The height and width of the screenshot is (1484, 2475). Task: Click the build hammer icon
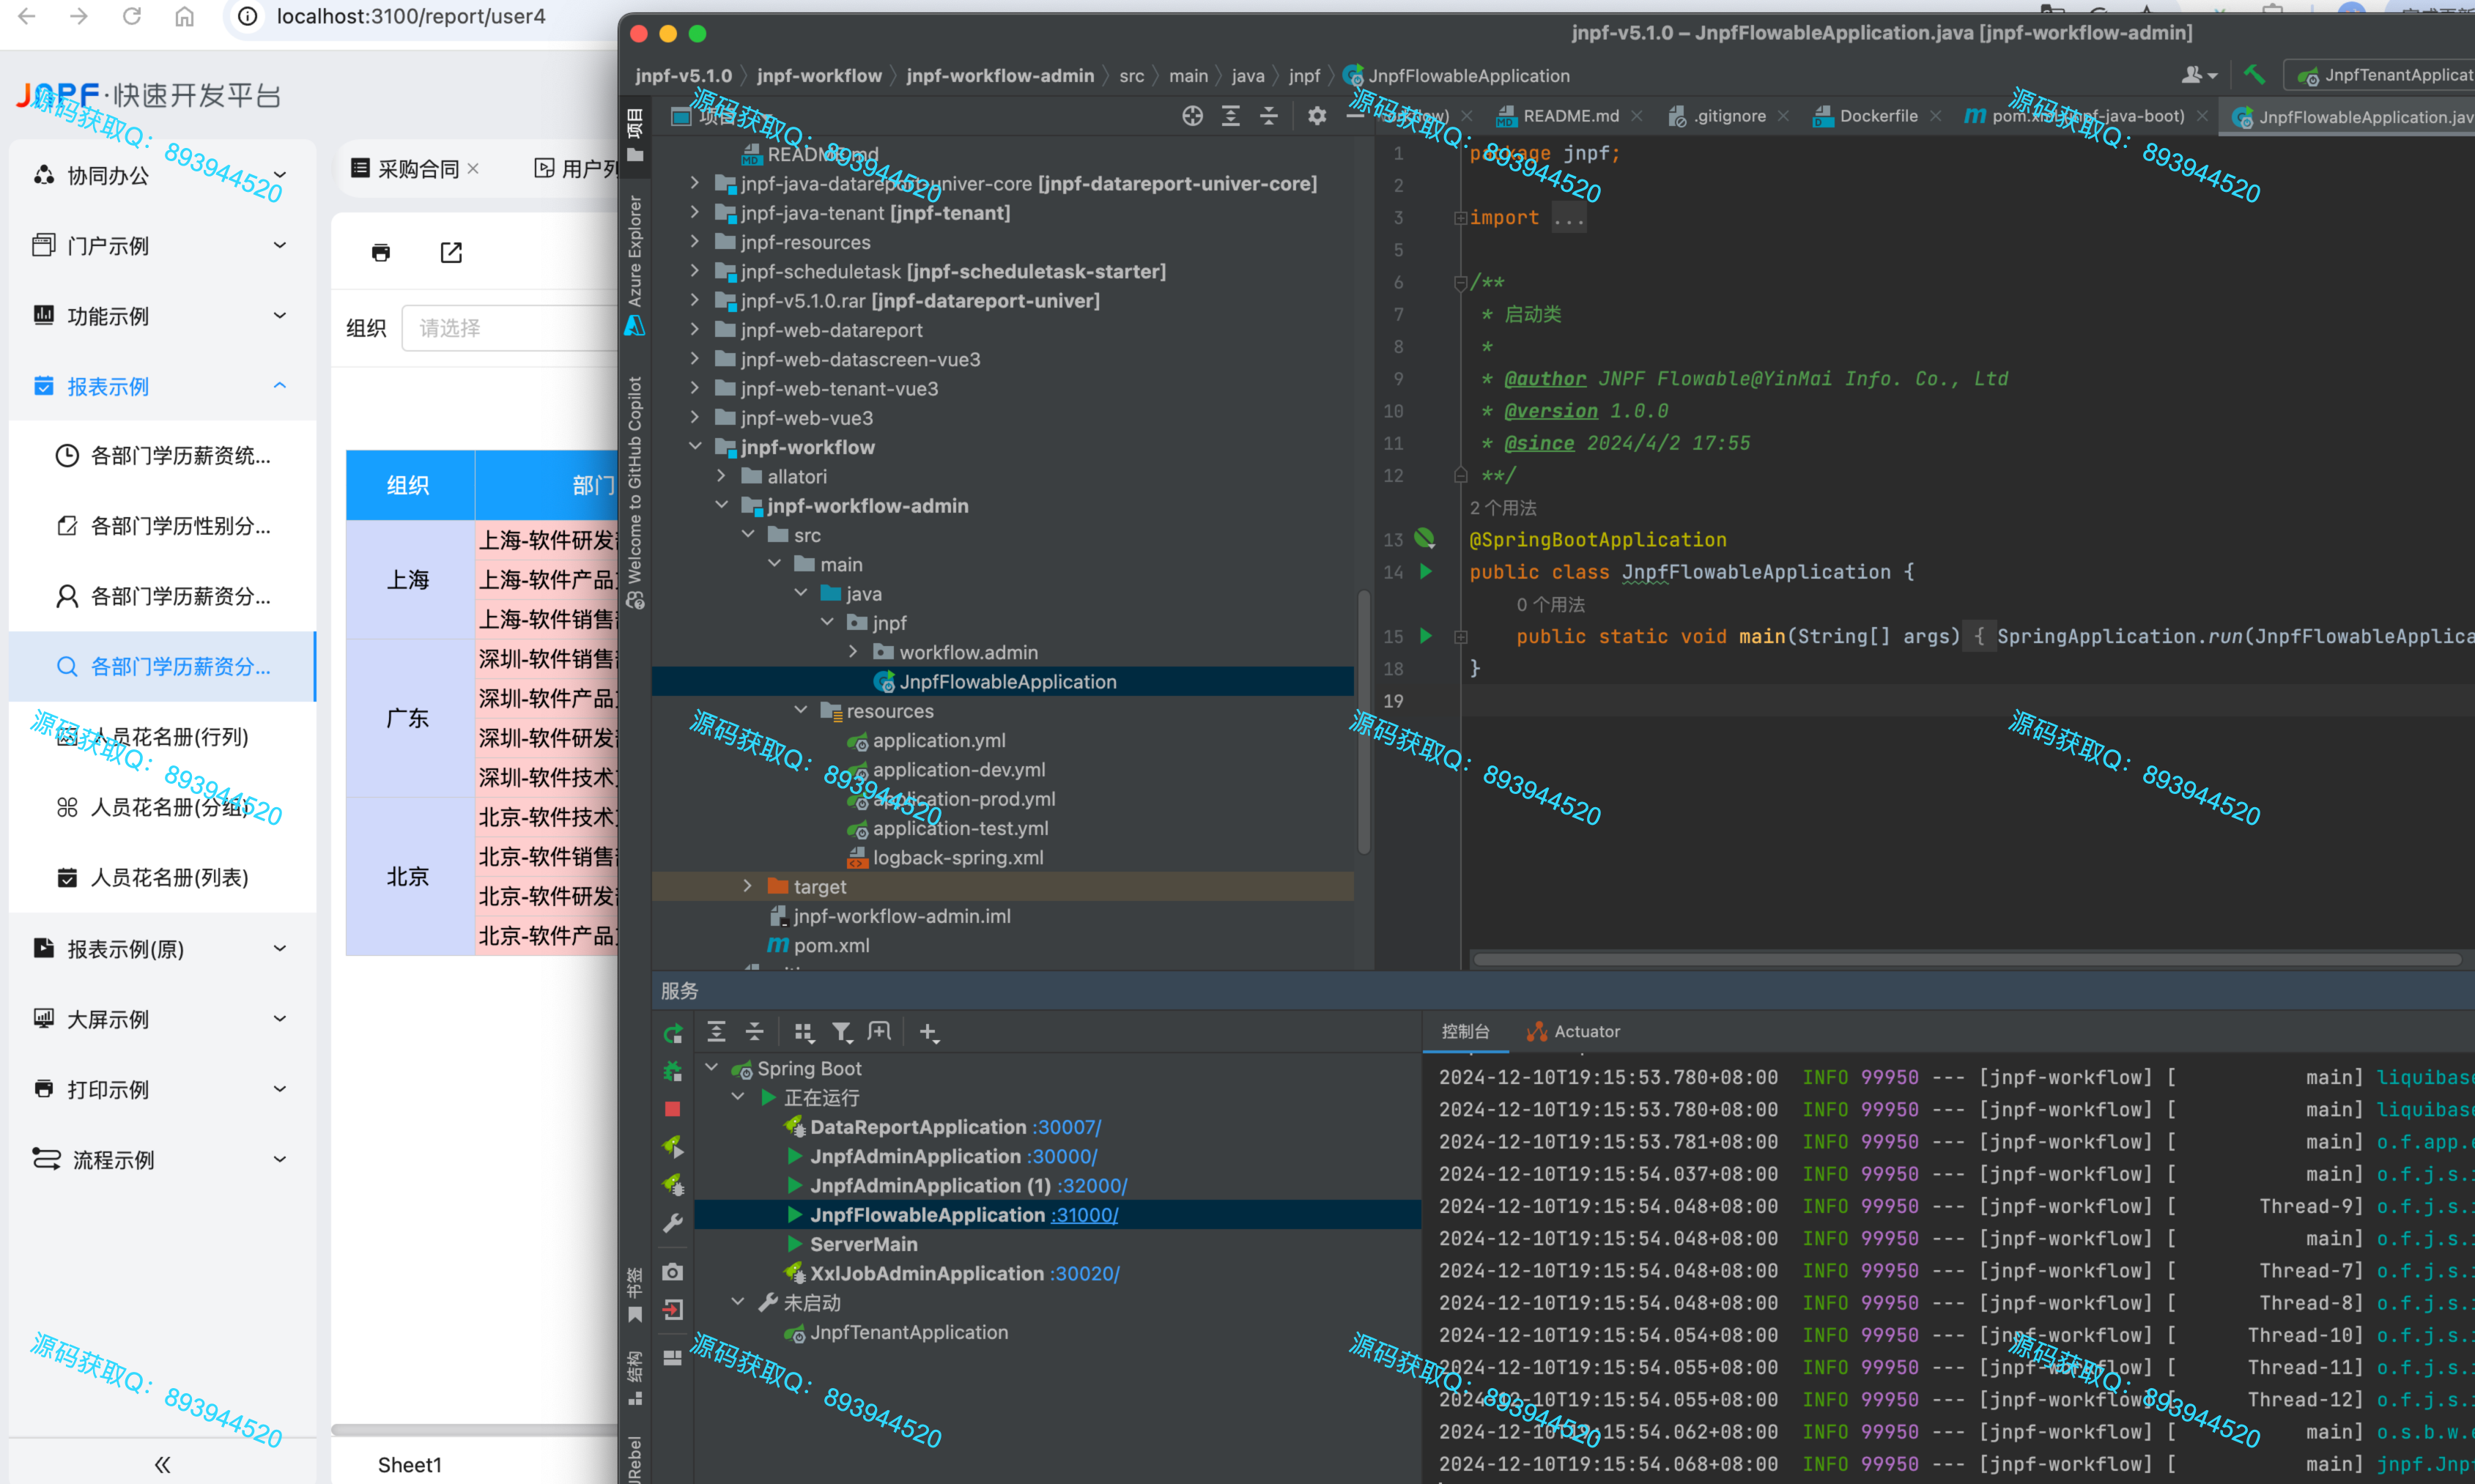tap(2254, 75)
